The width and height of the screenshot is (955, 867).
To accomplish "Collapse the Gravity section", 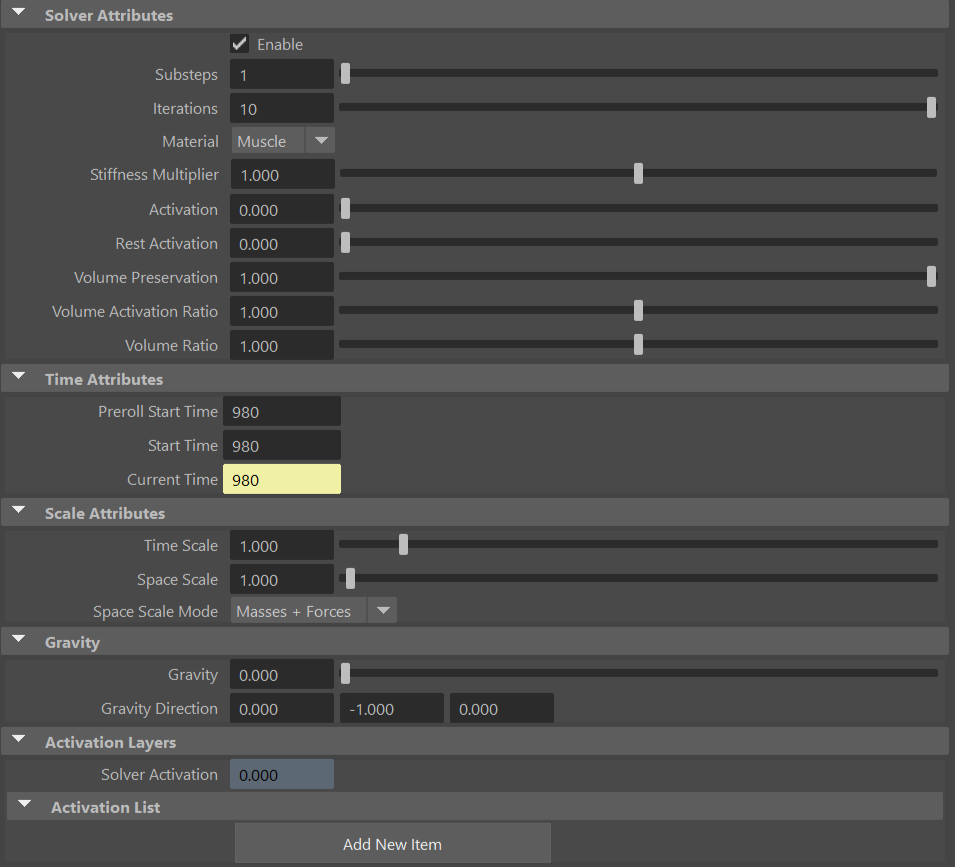I will (18, 640).
